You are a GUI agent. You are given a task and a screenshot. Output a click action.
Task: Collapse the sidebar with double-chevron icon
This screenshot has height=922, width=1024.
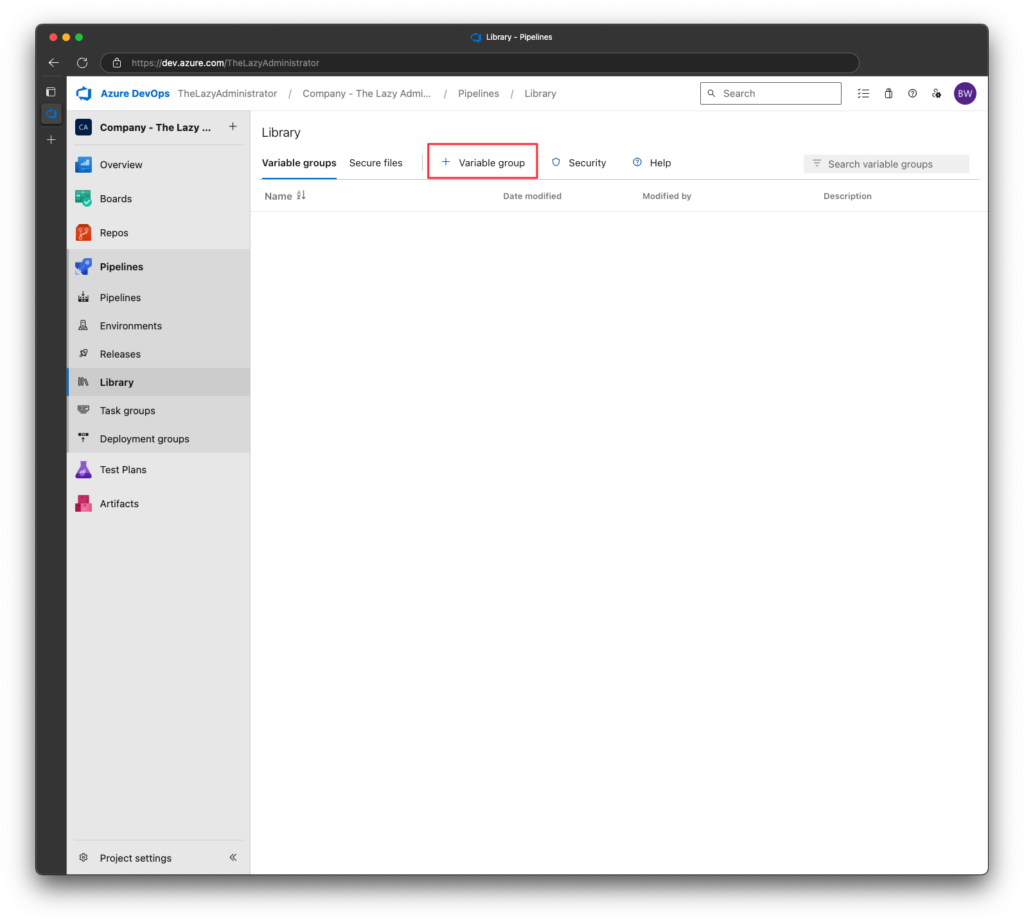point(233,857)
